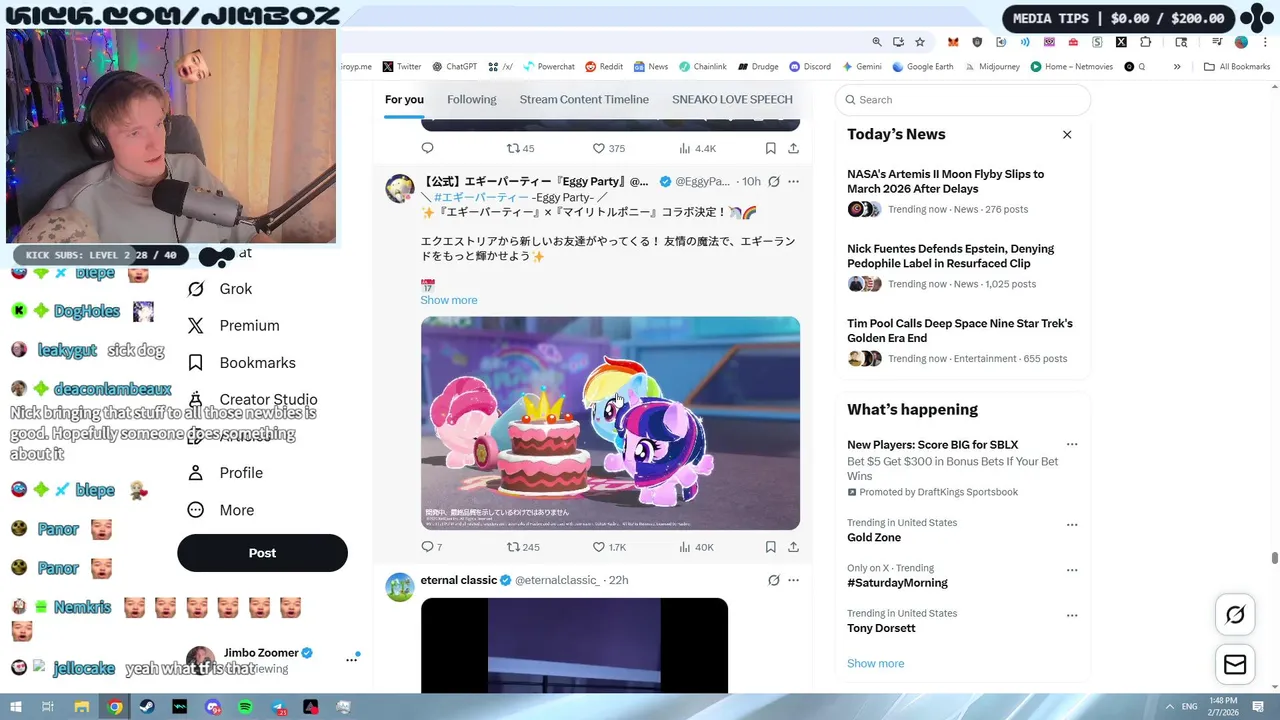Open Chrome three-dot menu
1280x720 pixels.
click(x=1265, y=42)
